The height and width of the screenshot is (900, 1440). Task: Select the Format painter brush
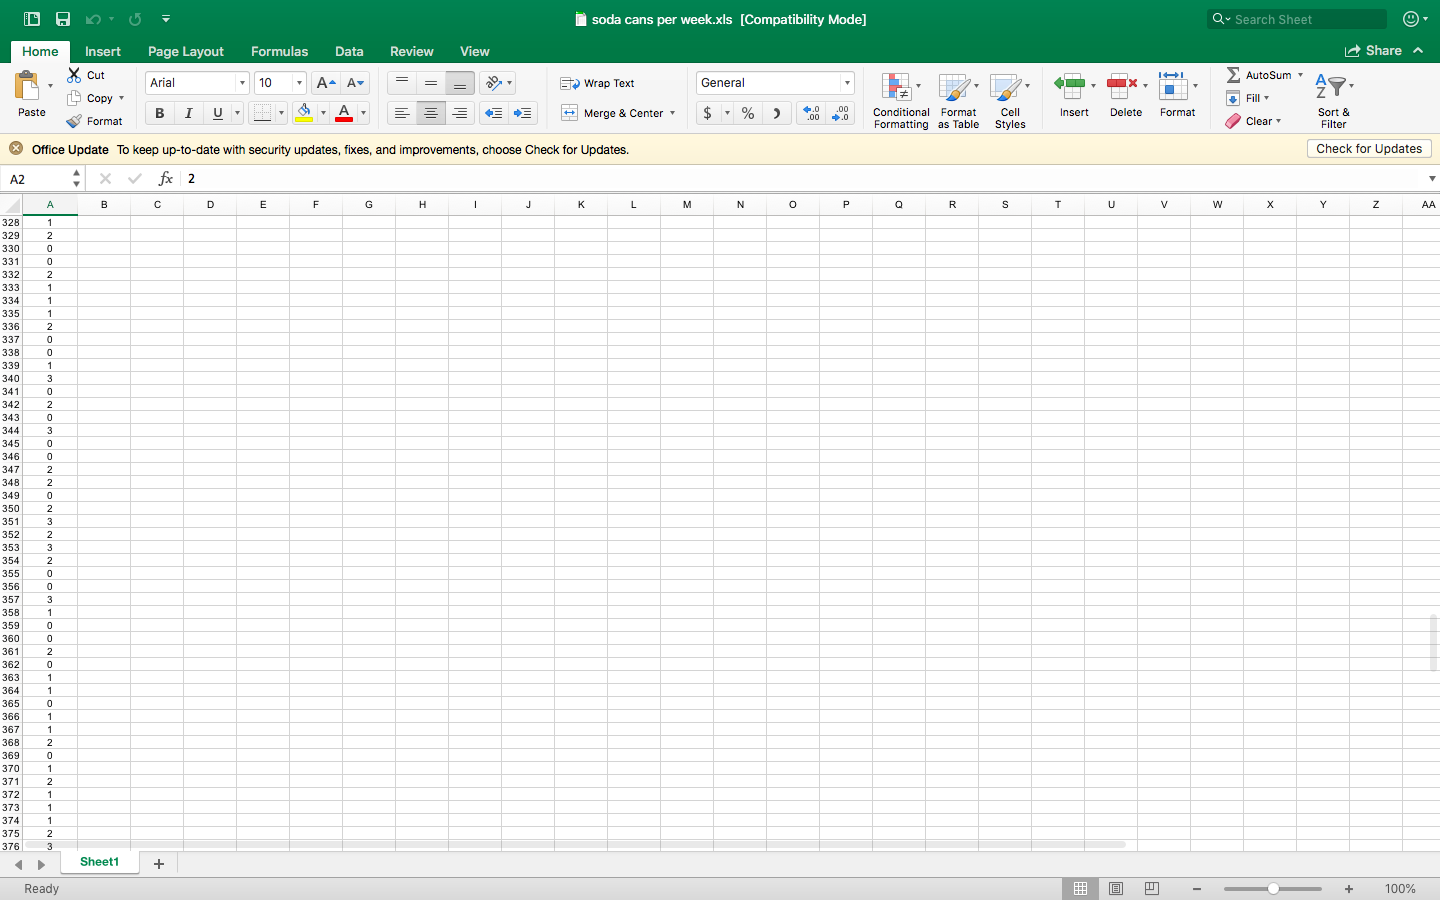pyautogui.click(x=74, y=121)
